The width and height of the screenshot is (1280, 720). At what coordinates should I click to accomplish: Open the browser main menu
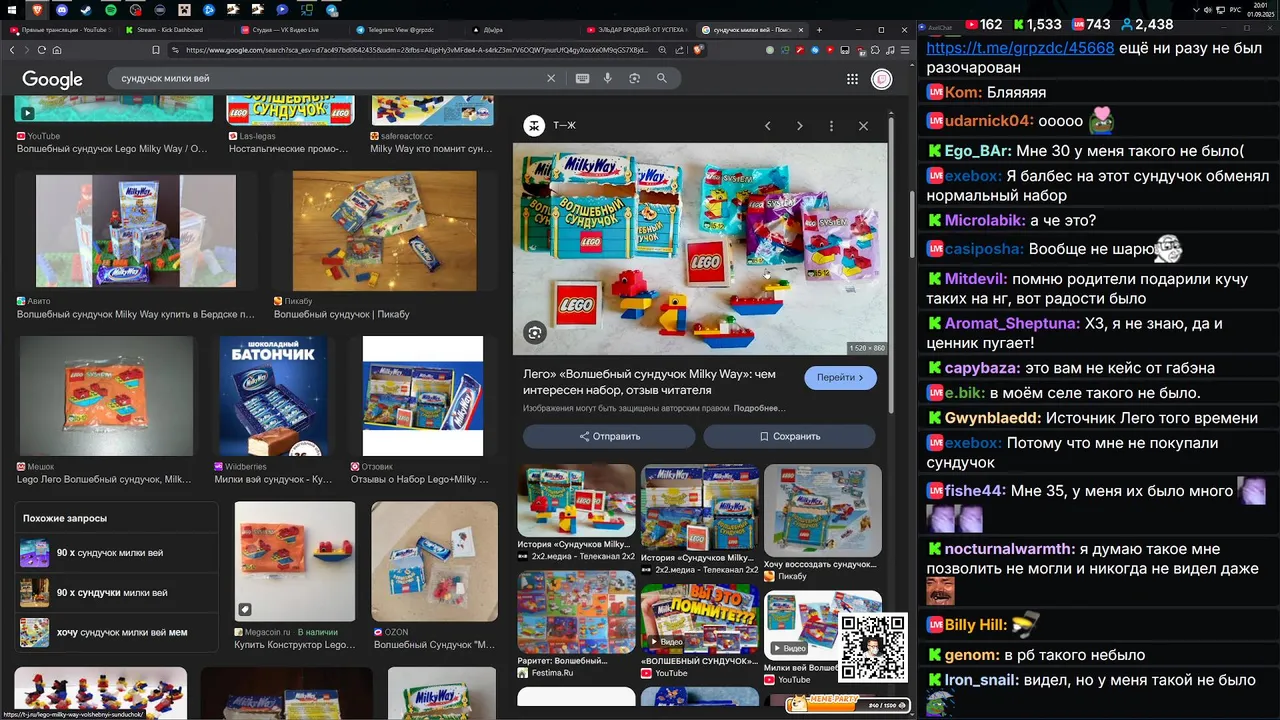904,50
